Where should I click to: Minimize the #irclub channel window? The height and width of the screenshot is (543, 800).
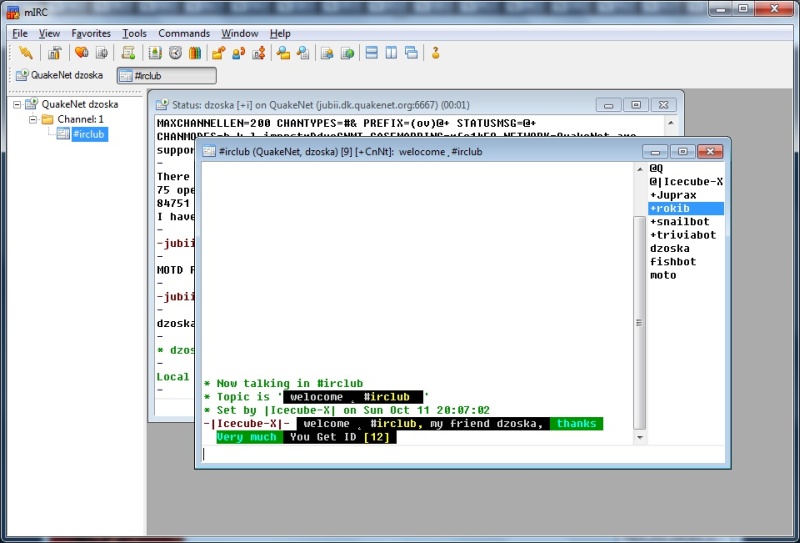coord(655,152)
